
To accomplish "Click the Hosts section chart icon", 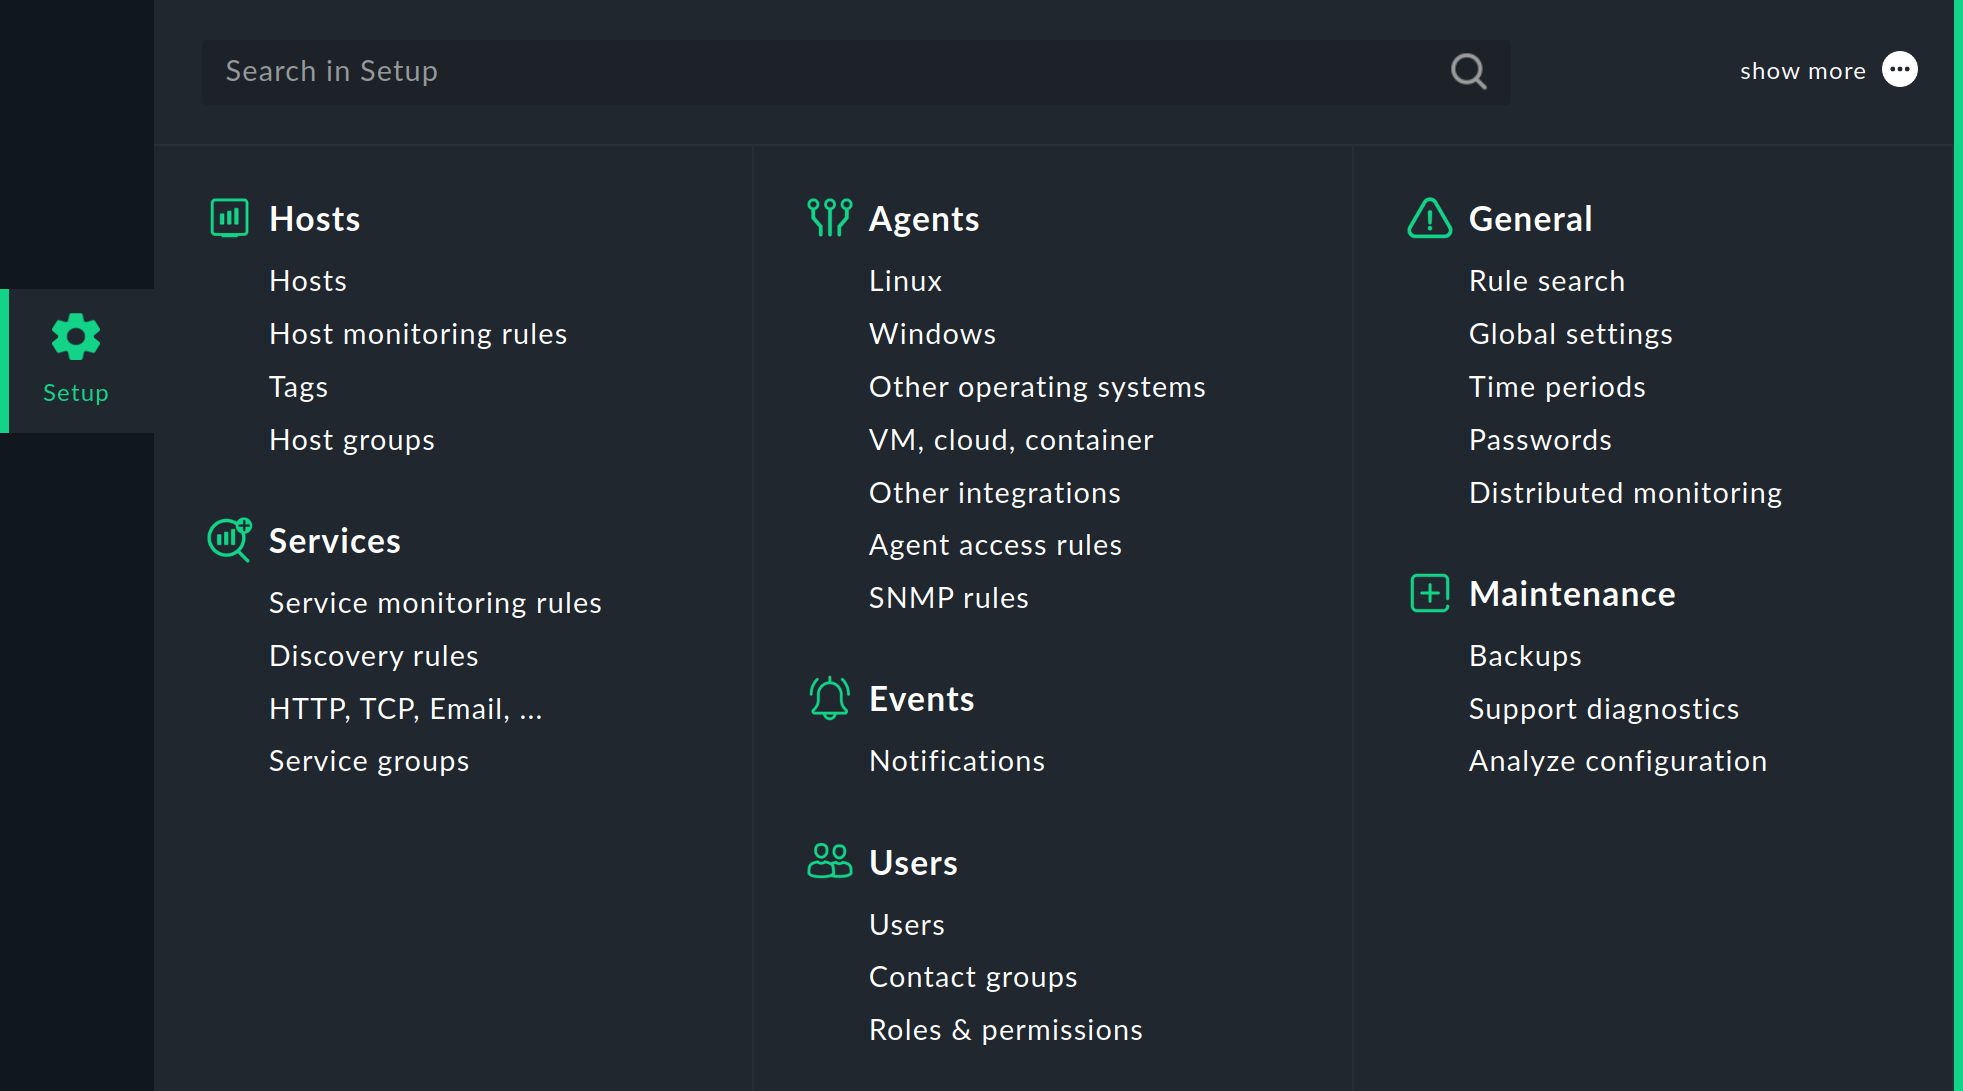I will point(229,218).
